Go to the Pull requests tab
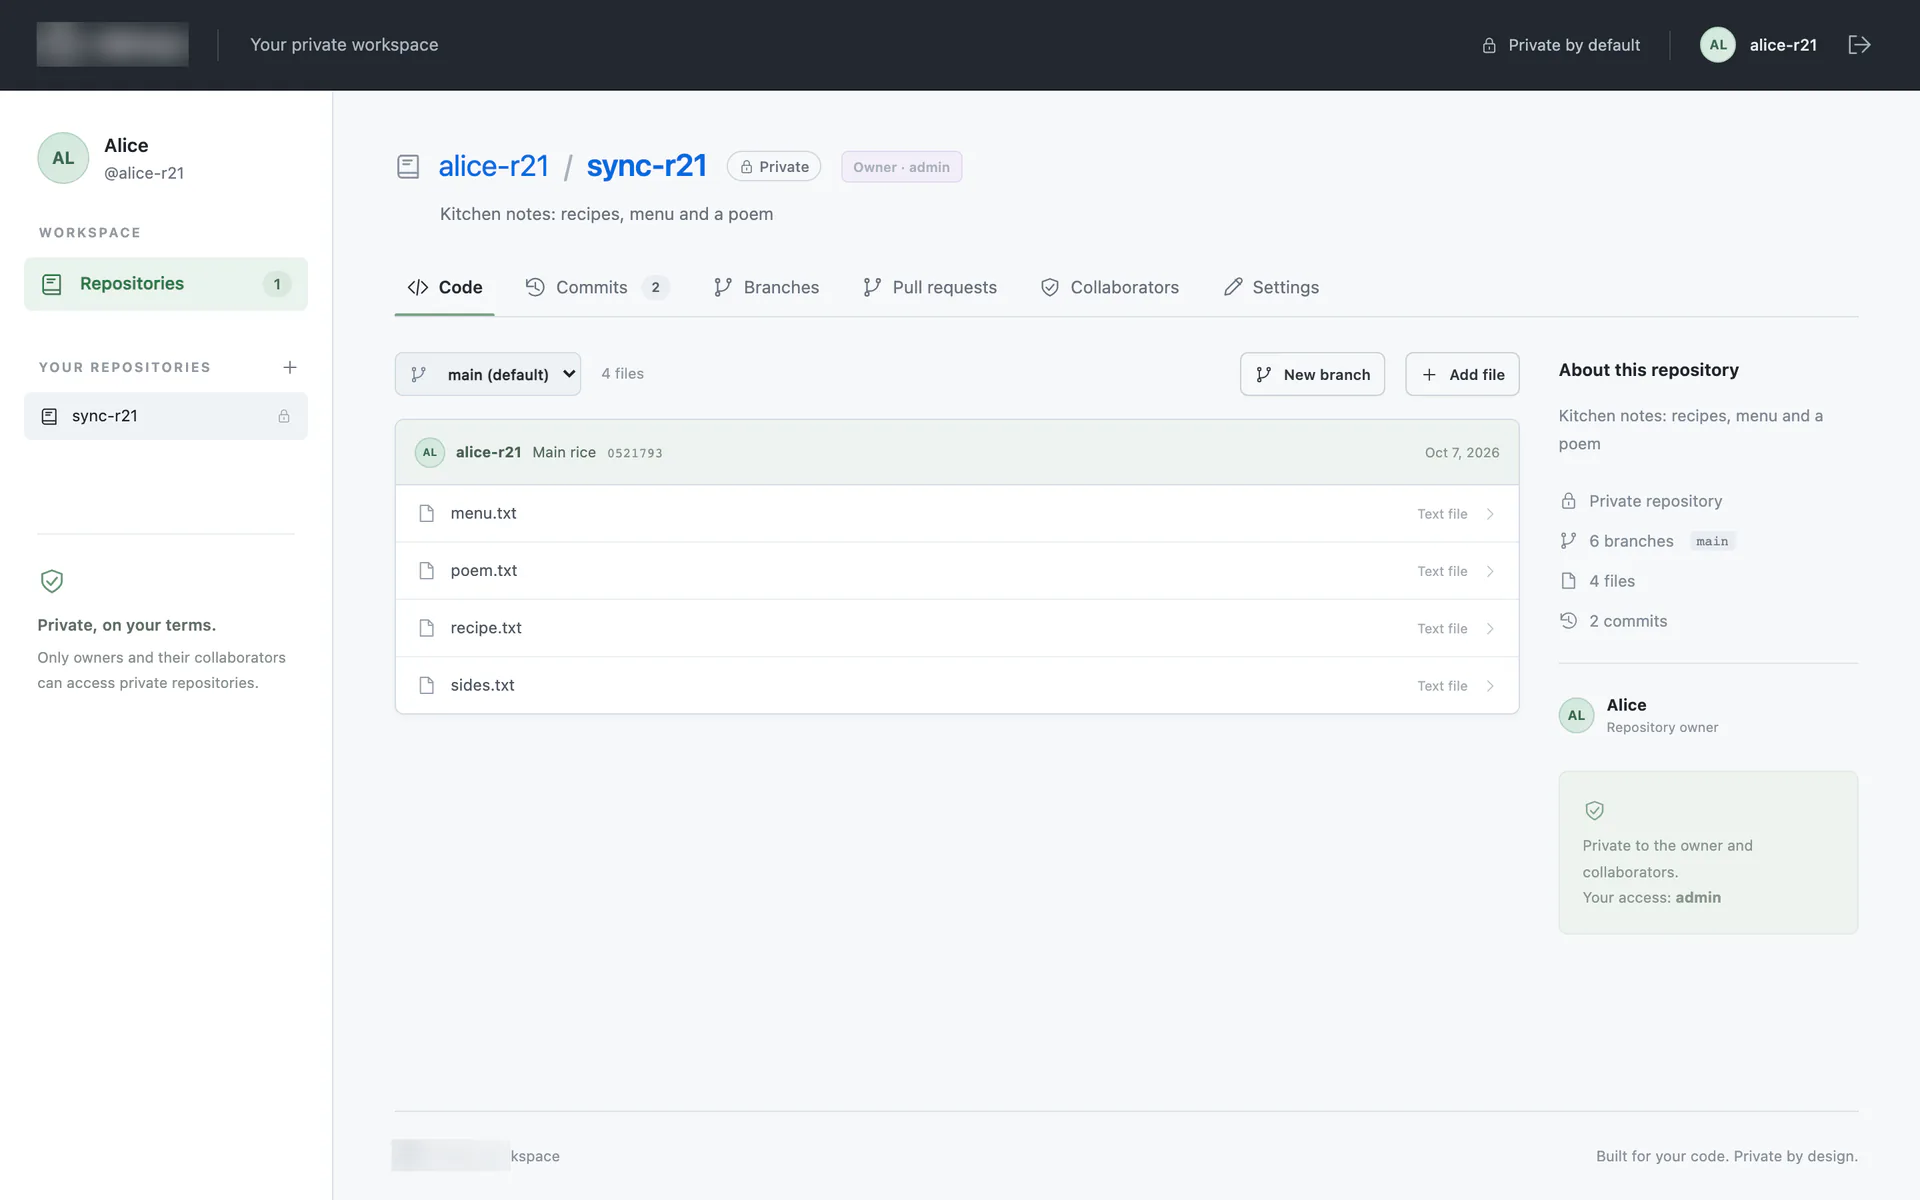 point(930,287)
